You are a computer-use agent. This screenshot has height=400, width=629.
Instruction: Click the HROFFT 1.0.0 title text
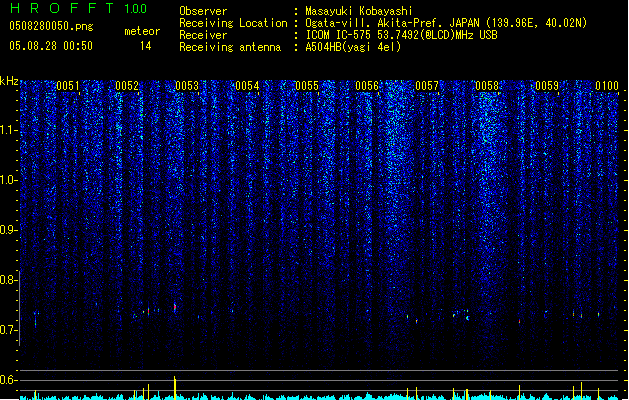tap(79, 8)
